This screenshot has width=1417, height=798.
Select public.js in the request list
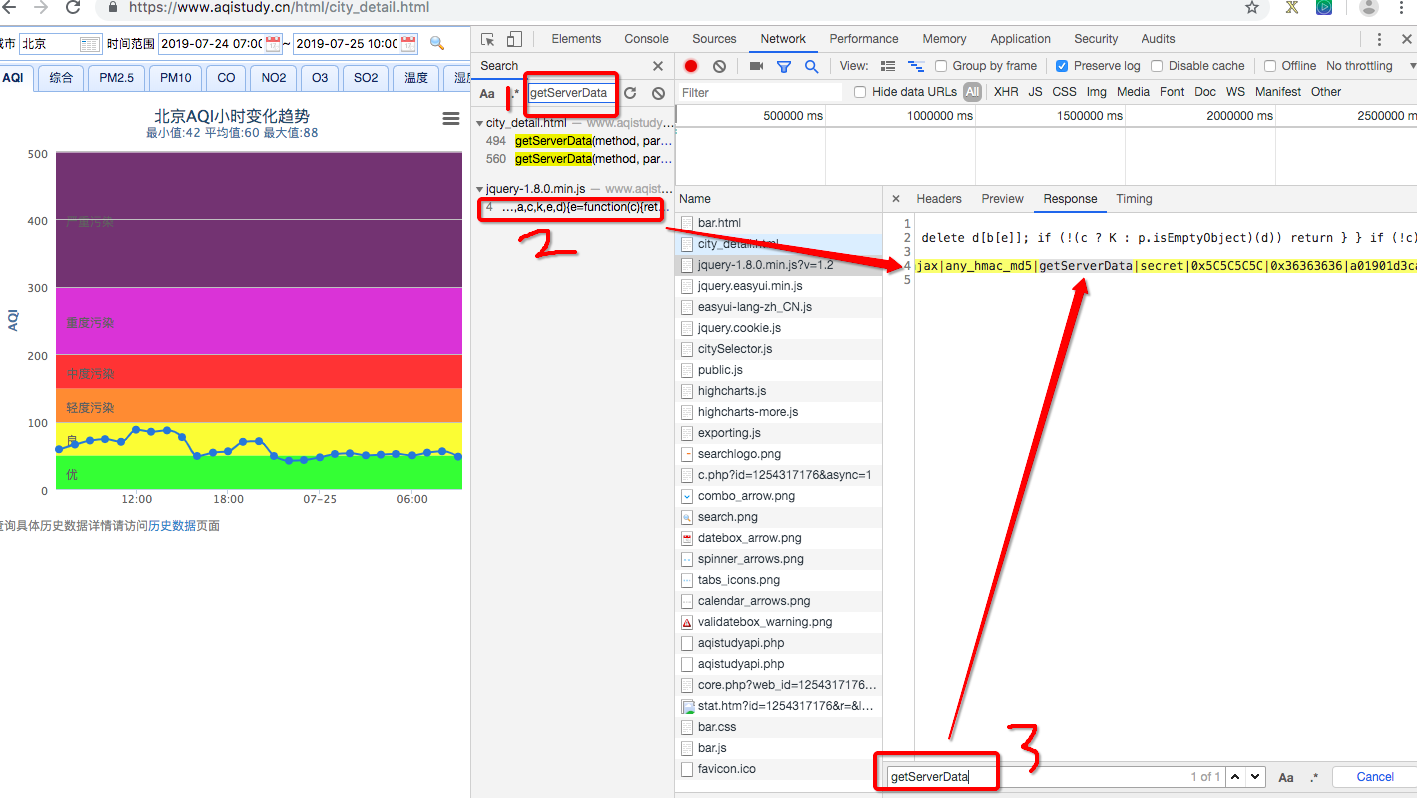coord(780,370)
